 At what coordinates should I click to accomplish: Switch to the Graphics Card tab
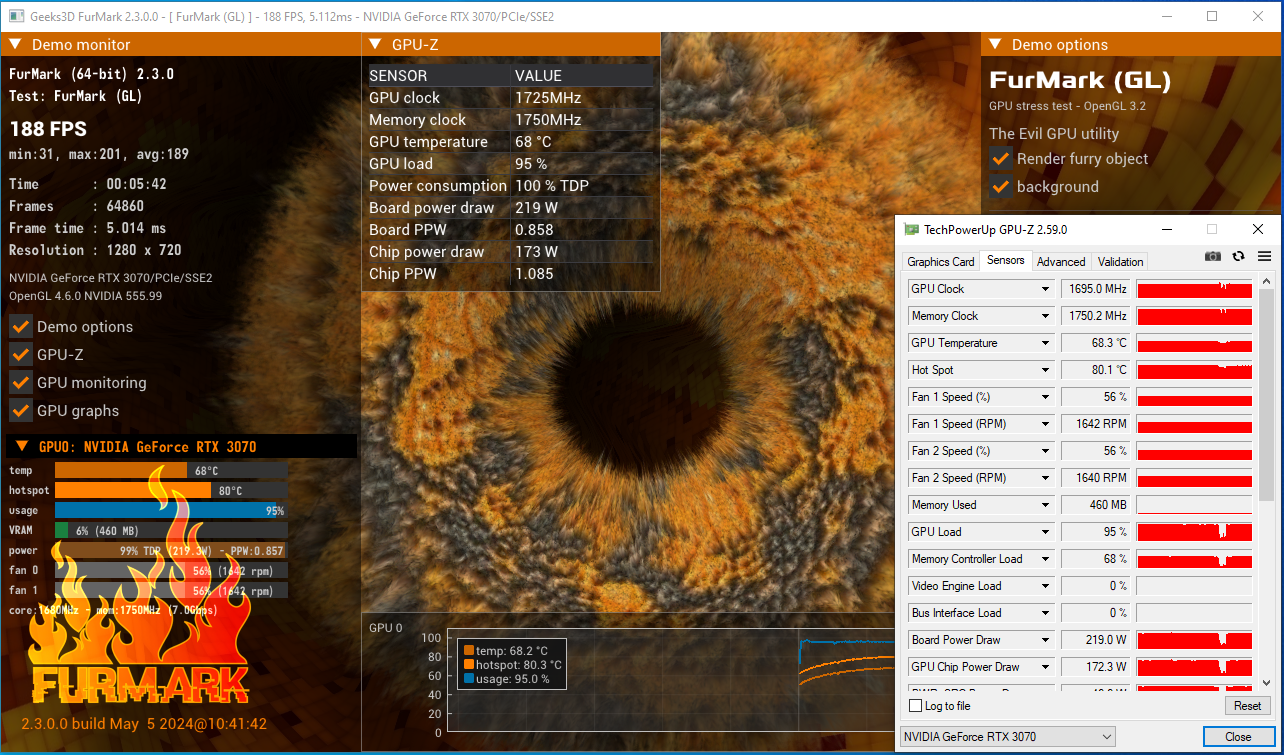940,262
